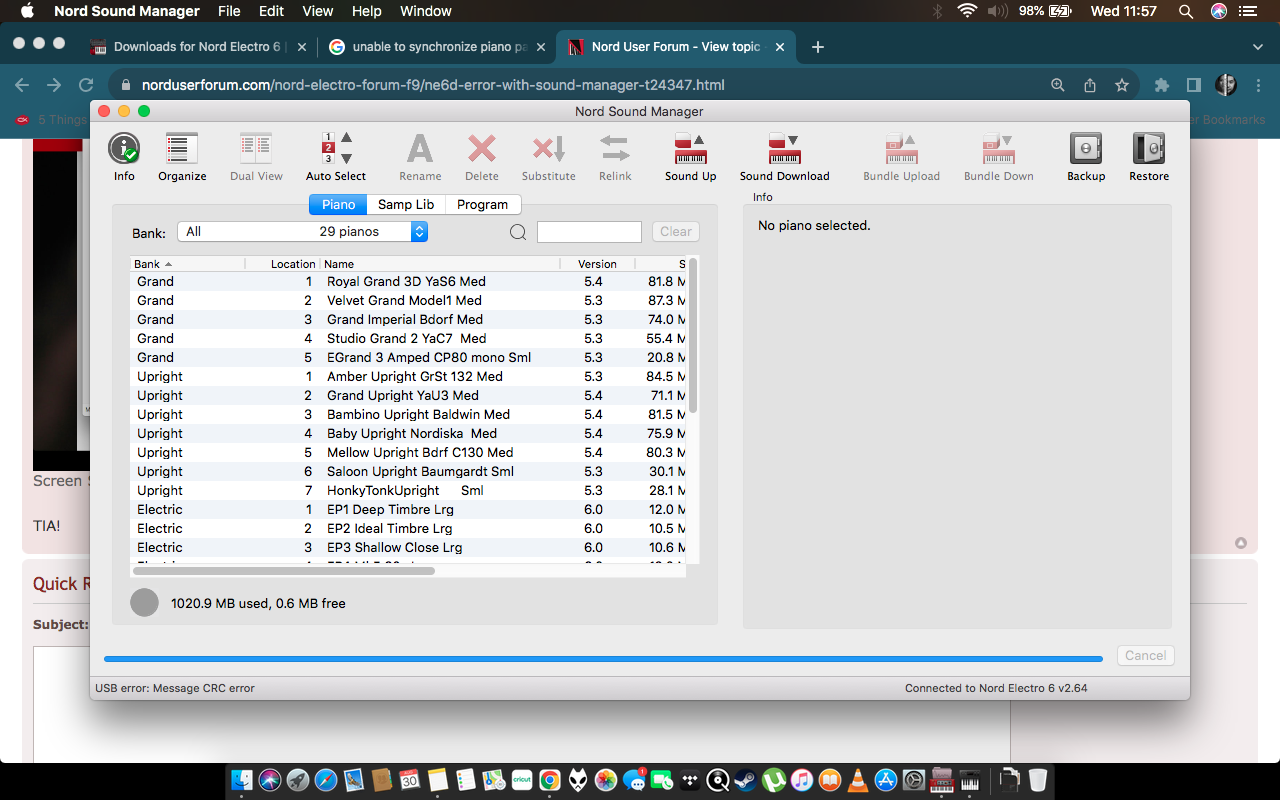
Task: Click the Substitute toolbar icon
Action: 549,149
